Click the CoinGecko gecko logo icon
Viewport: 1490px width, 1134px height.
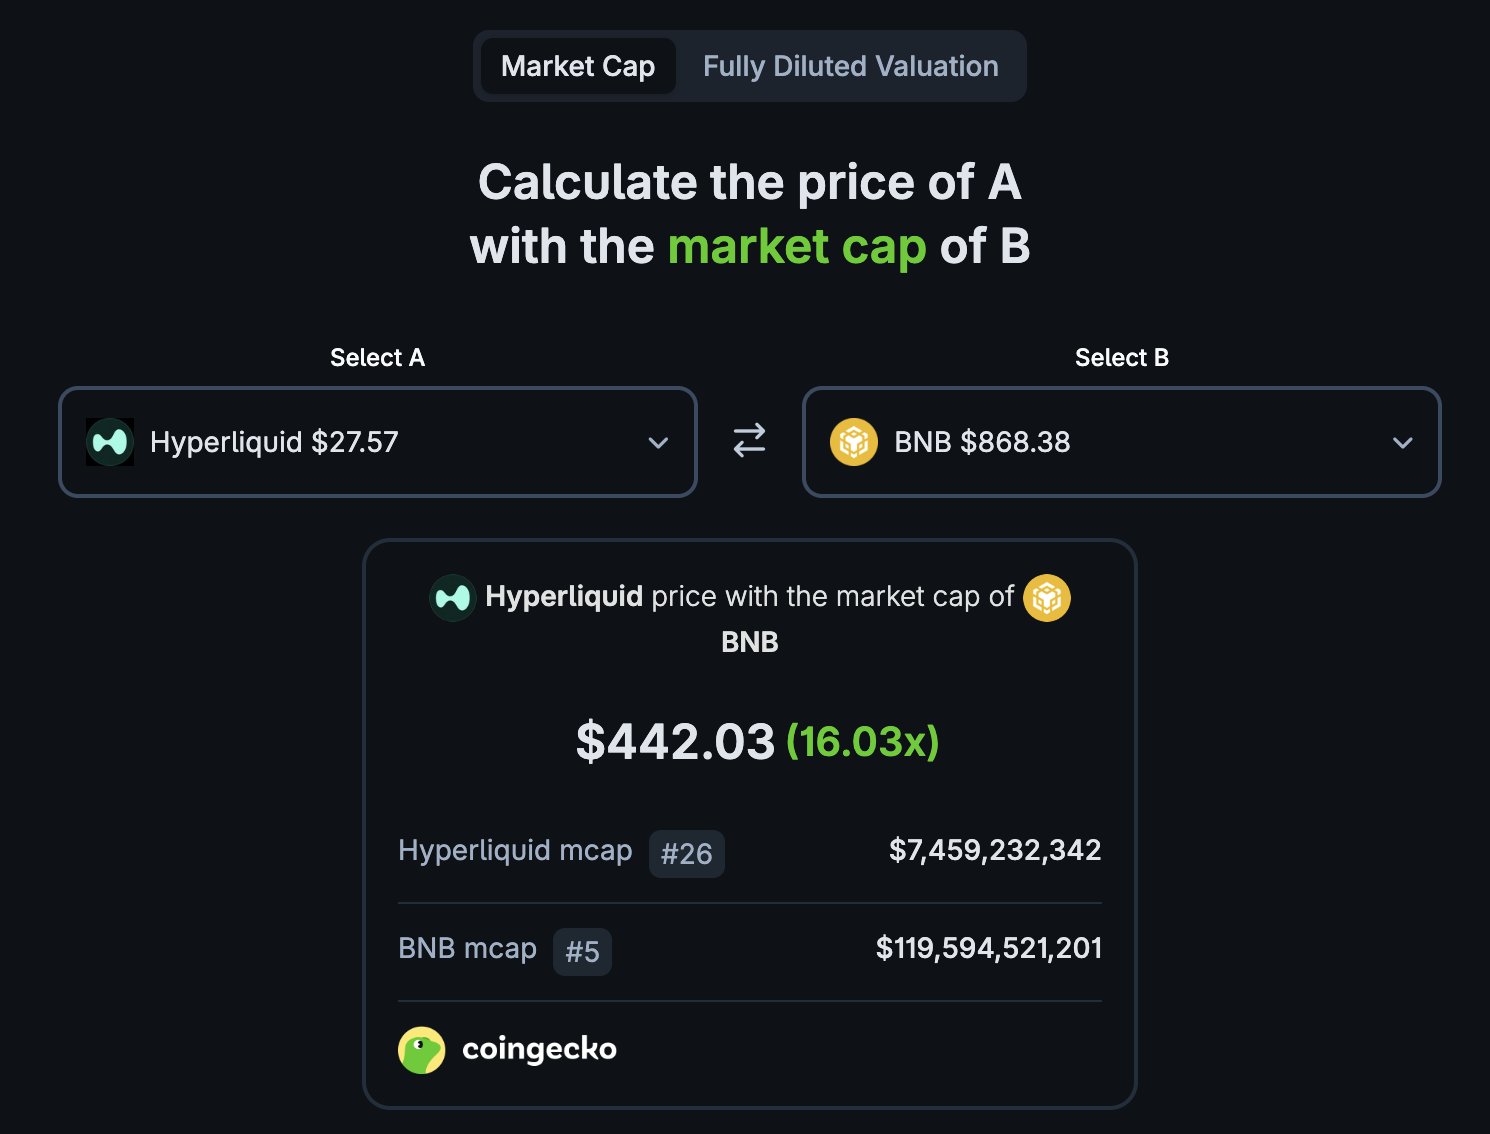pyautogui.click(x=422, y=1050)
